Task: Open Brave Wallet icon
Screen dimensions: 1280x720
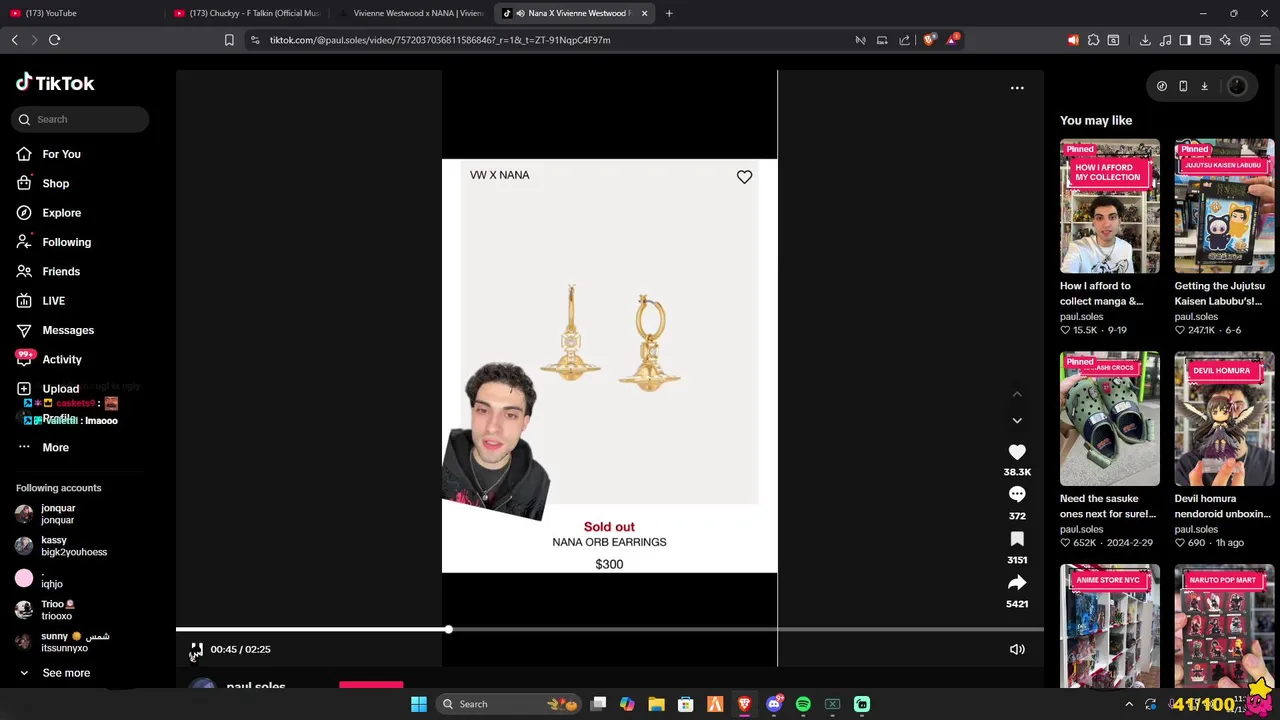Action: [1205, 40]
